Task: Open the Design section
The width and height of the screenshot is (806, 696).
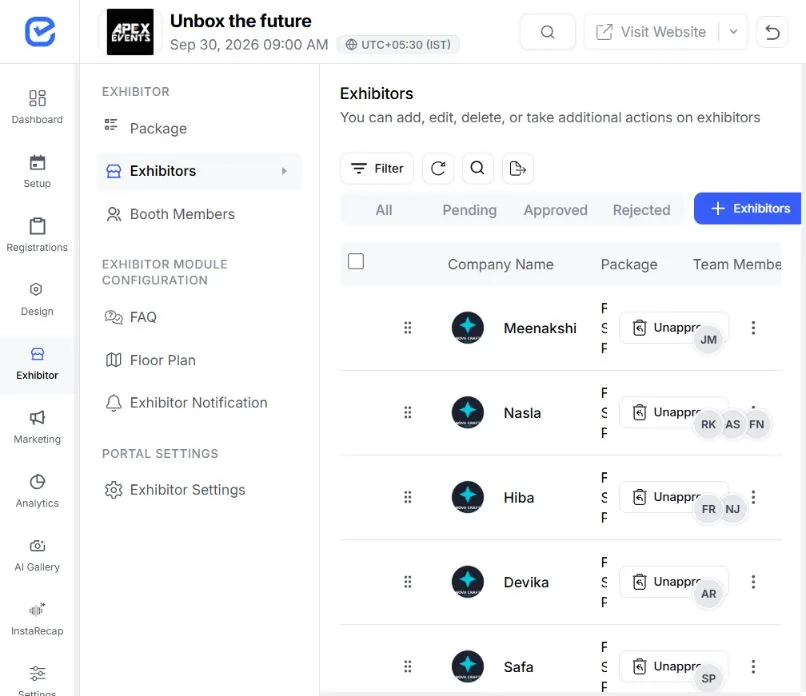Action: [x=37, y=299]
